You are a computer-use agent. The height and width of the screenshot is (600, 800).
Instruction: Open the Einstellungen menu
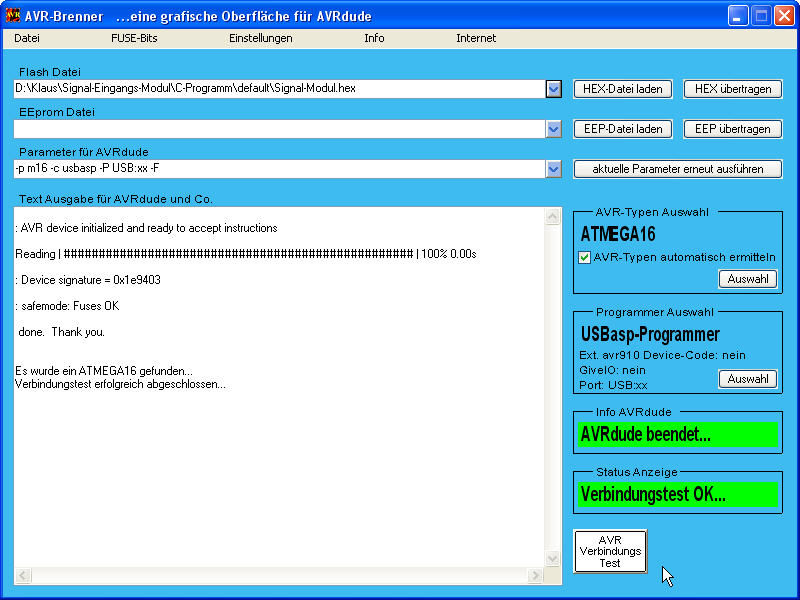tap(261, 38)
